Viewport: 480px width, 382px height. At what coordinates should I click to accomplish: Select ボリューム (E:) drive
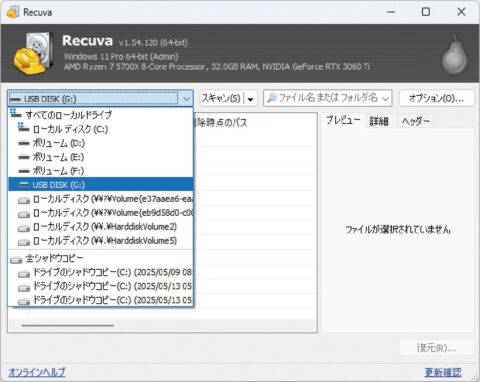(x=100, y=157)
